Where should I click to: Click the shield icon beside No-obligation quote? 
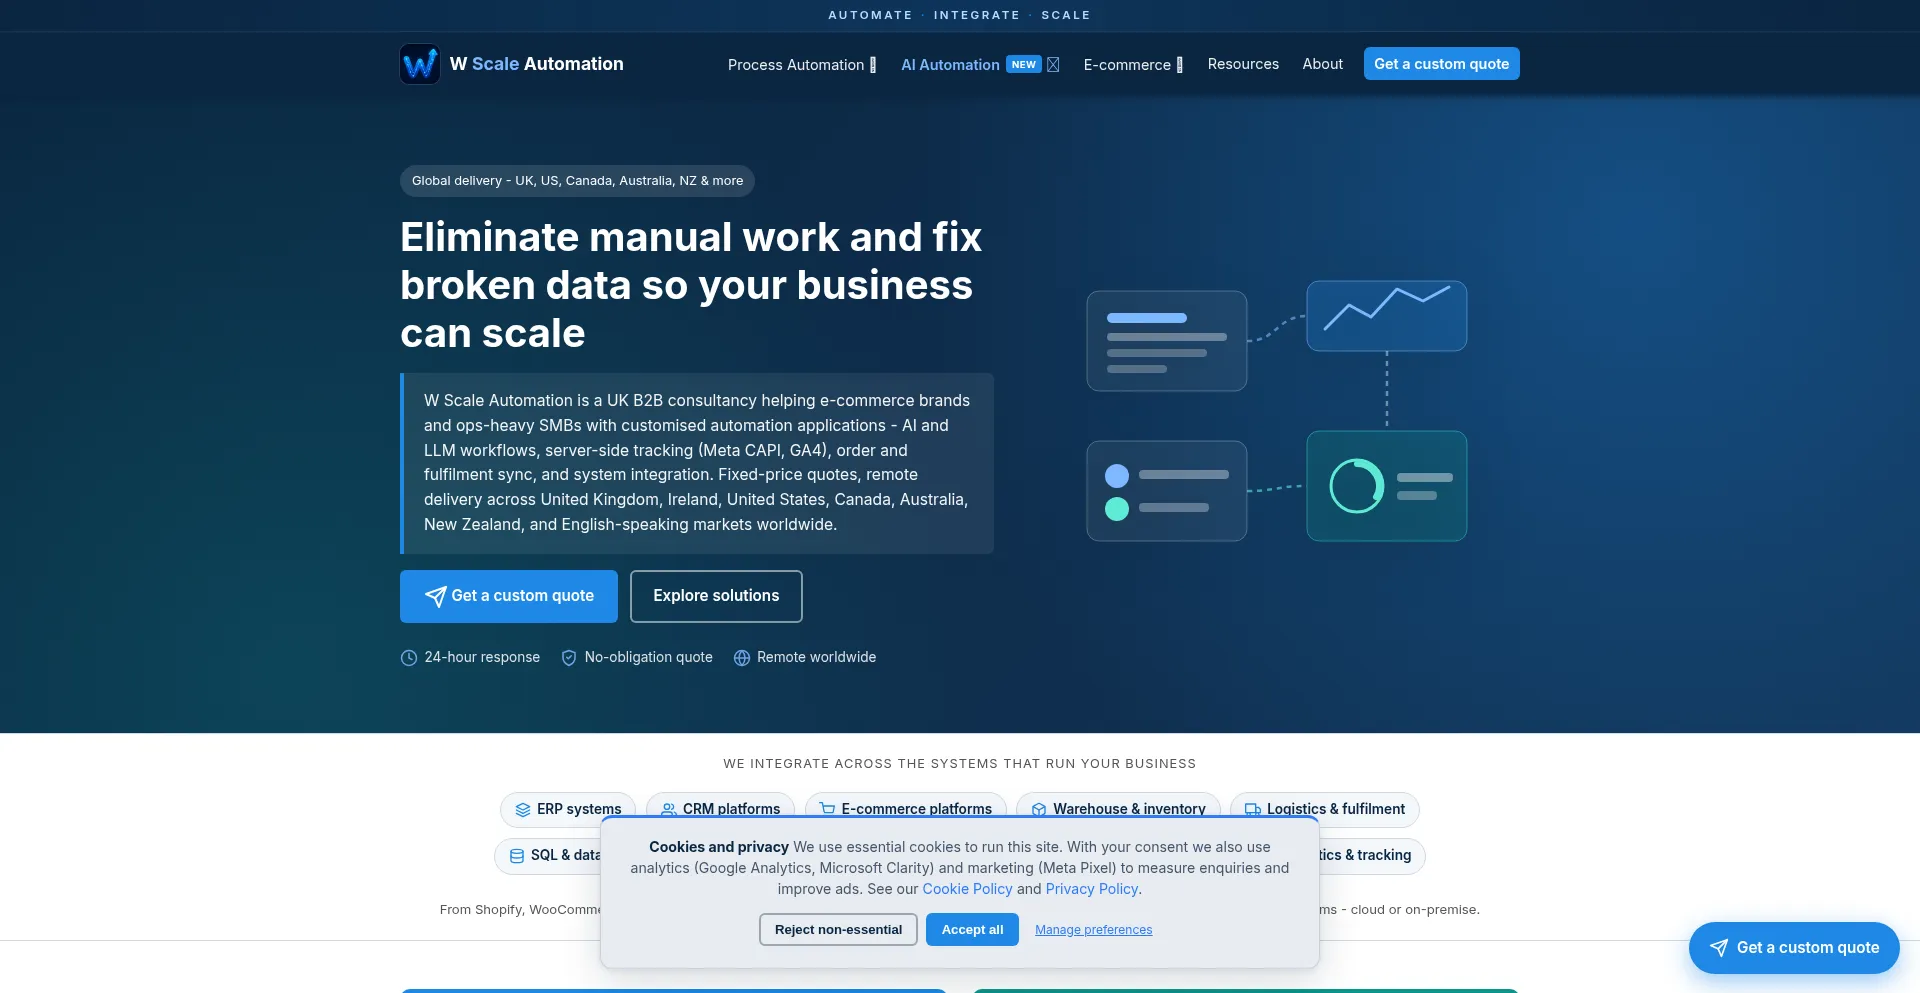[569, 658]
